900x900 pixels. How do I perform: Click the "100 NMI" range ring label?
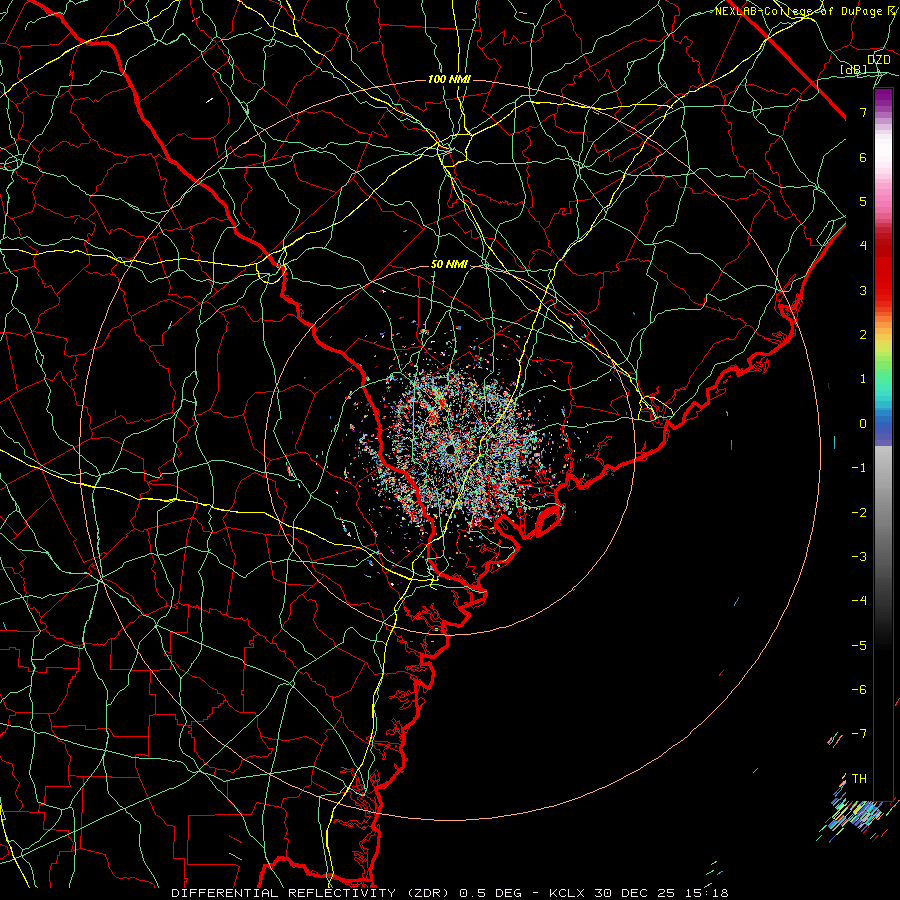tap(449, 79)
